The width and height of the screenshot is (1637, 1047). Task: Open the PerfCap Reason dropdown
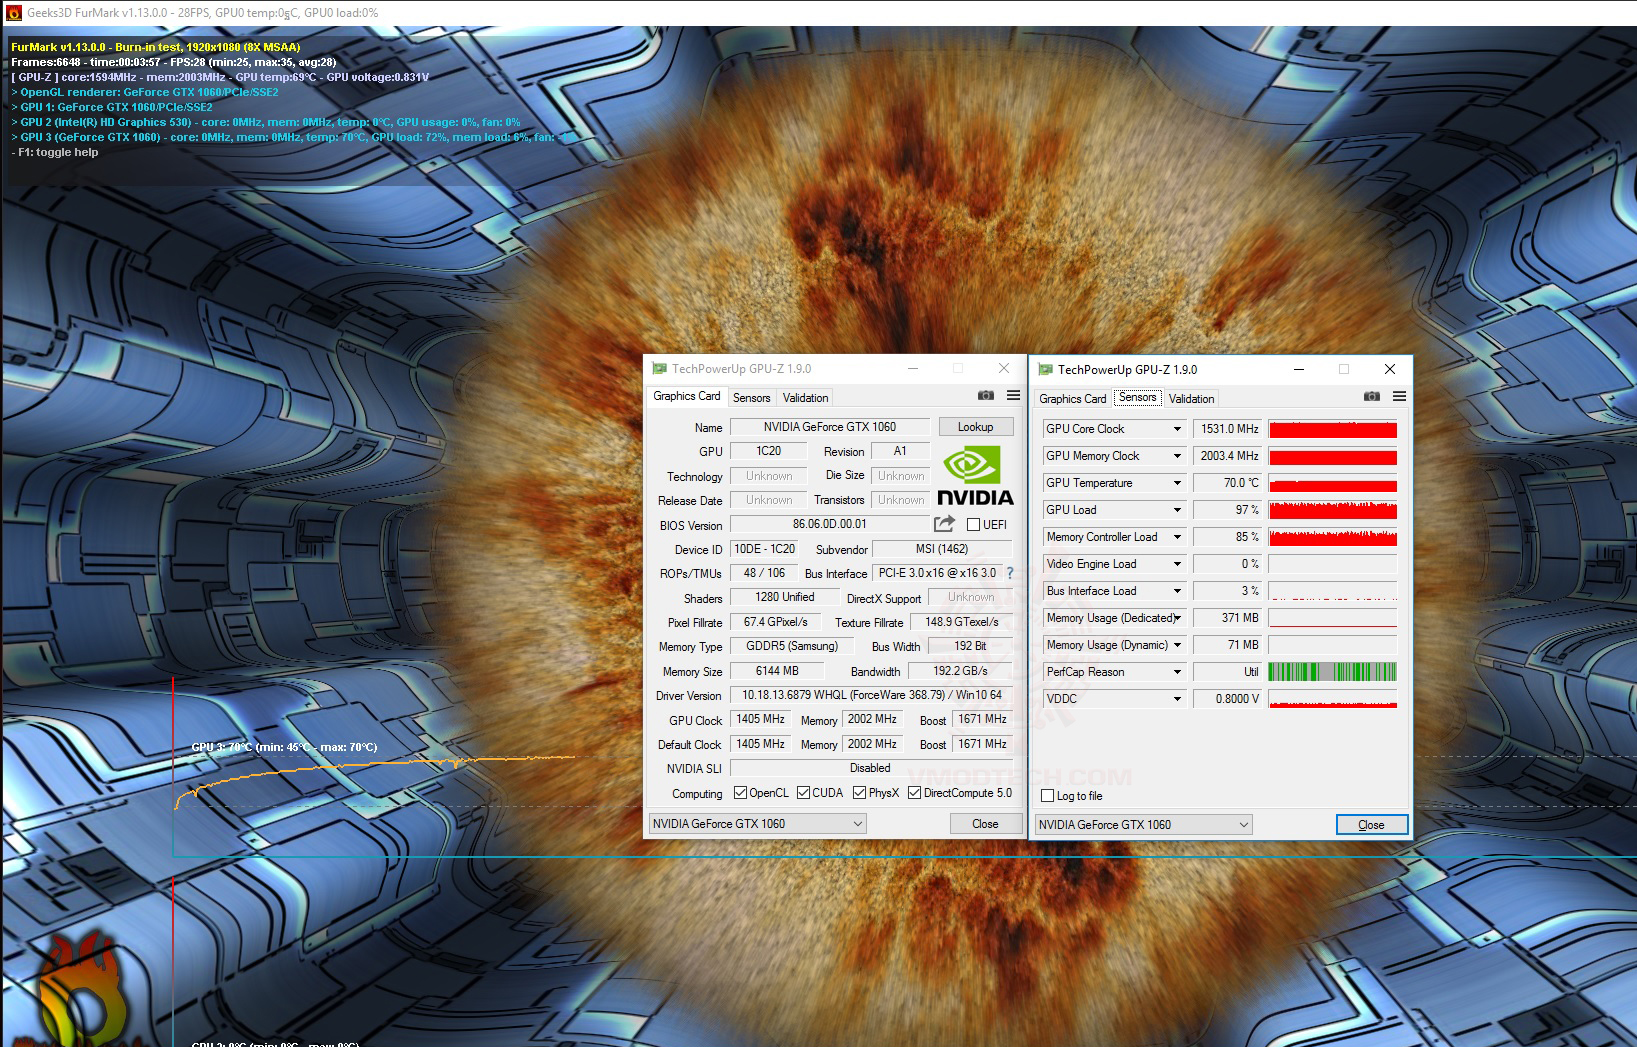pos(1177,672)
